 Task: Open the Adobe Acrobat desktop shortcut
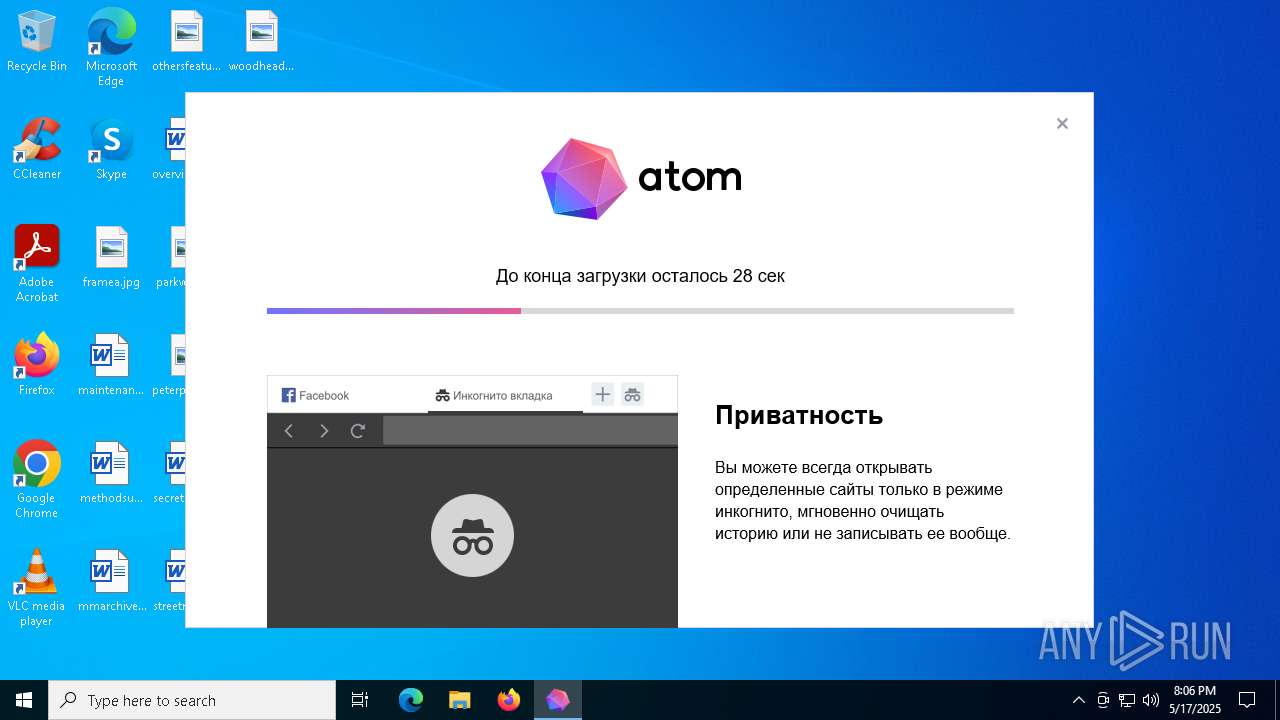point(37,263)
